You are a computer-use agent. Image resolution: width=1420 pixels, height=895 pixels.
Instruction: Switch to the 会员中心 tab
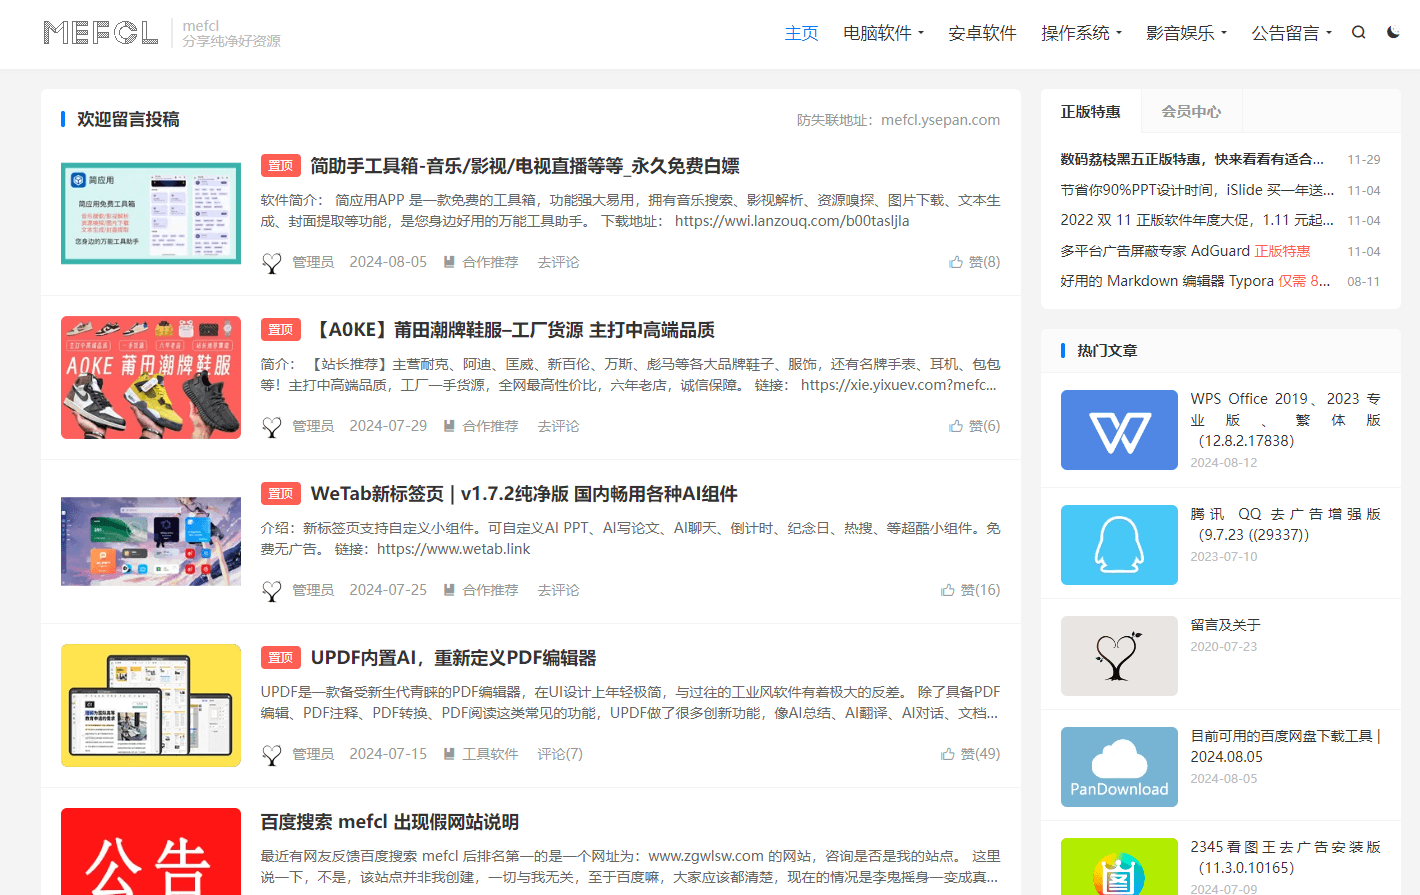[x=1190, y=111]
